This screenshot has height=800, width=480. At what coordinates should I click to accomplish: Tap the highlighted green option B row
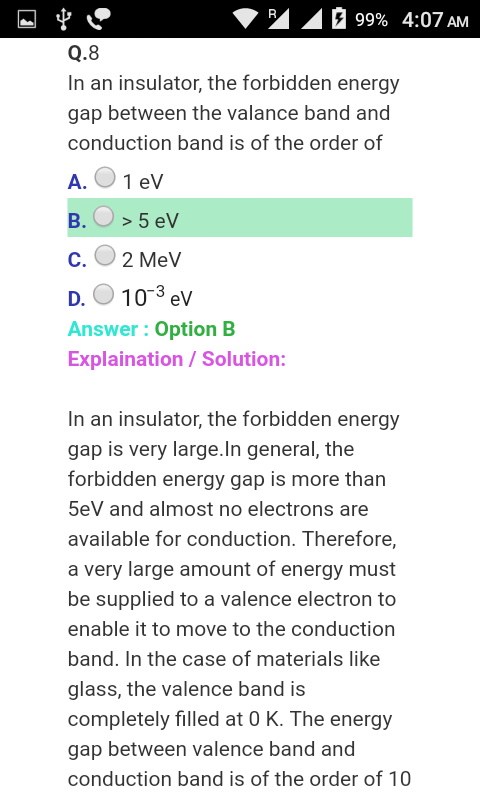coord(240,217)
